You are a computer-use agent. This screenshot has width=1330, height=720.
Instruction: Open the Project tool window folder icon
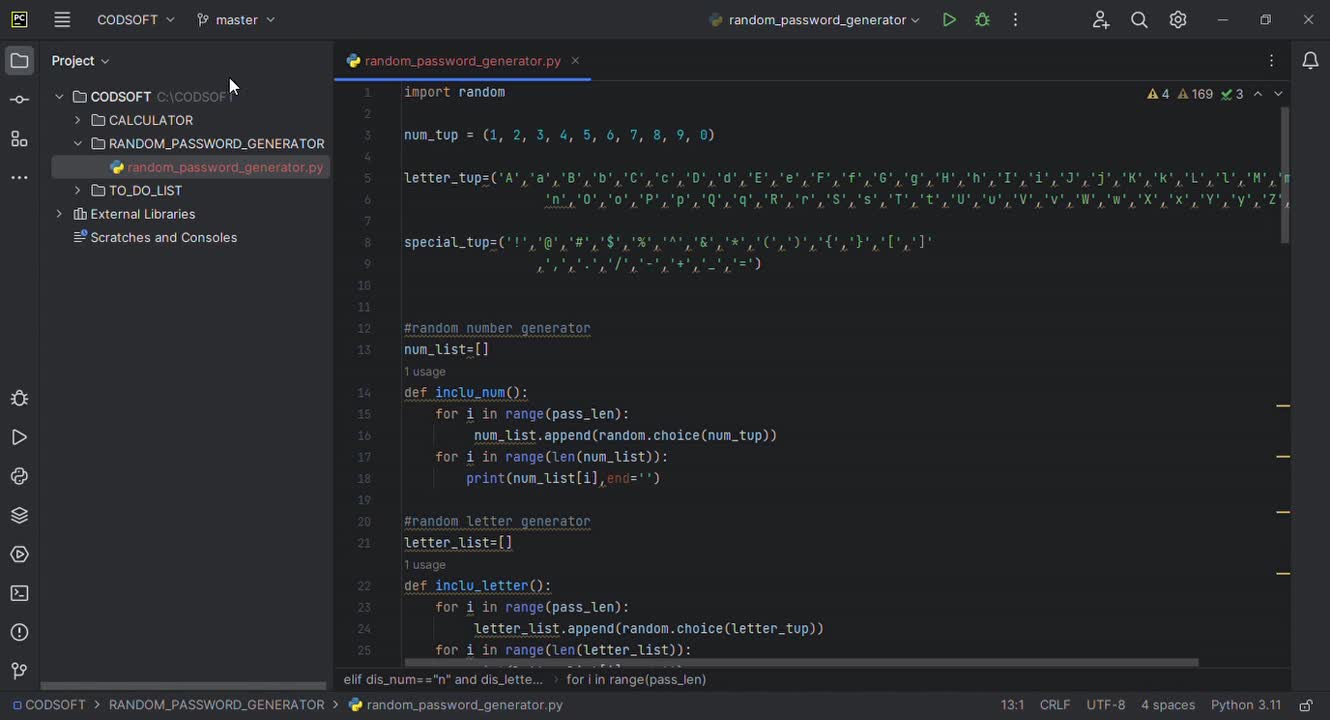19,60
